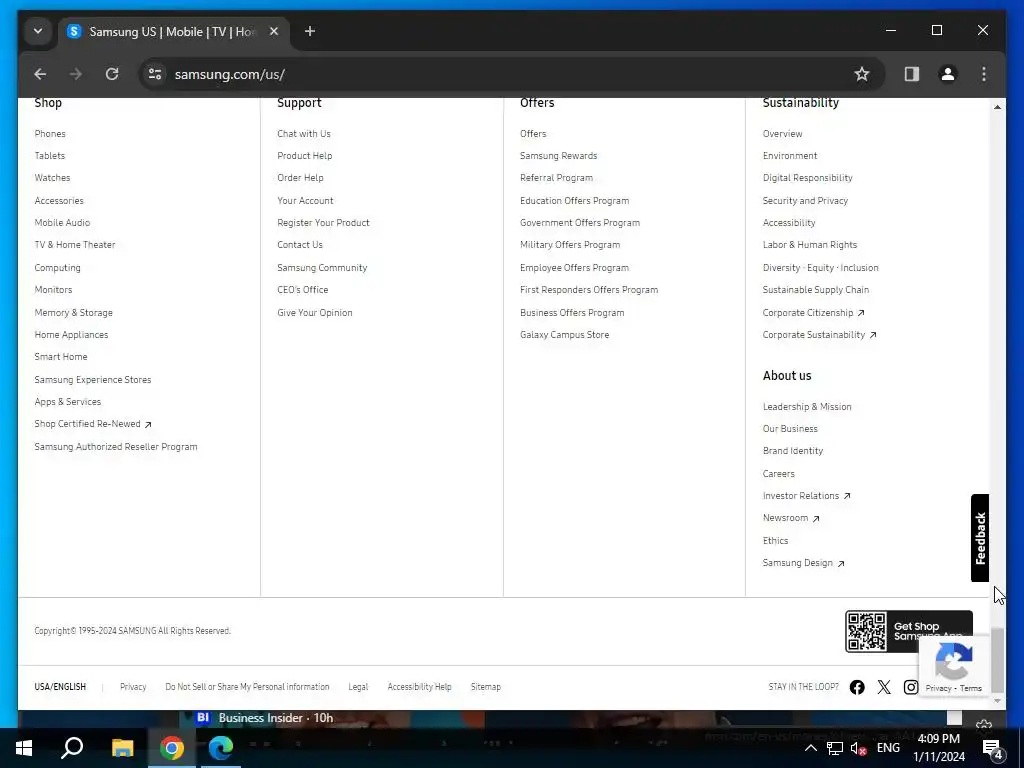This screenshot has height=768, width=1024.
Task: Open Military Offers Program link
Action: [570, 245]
